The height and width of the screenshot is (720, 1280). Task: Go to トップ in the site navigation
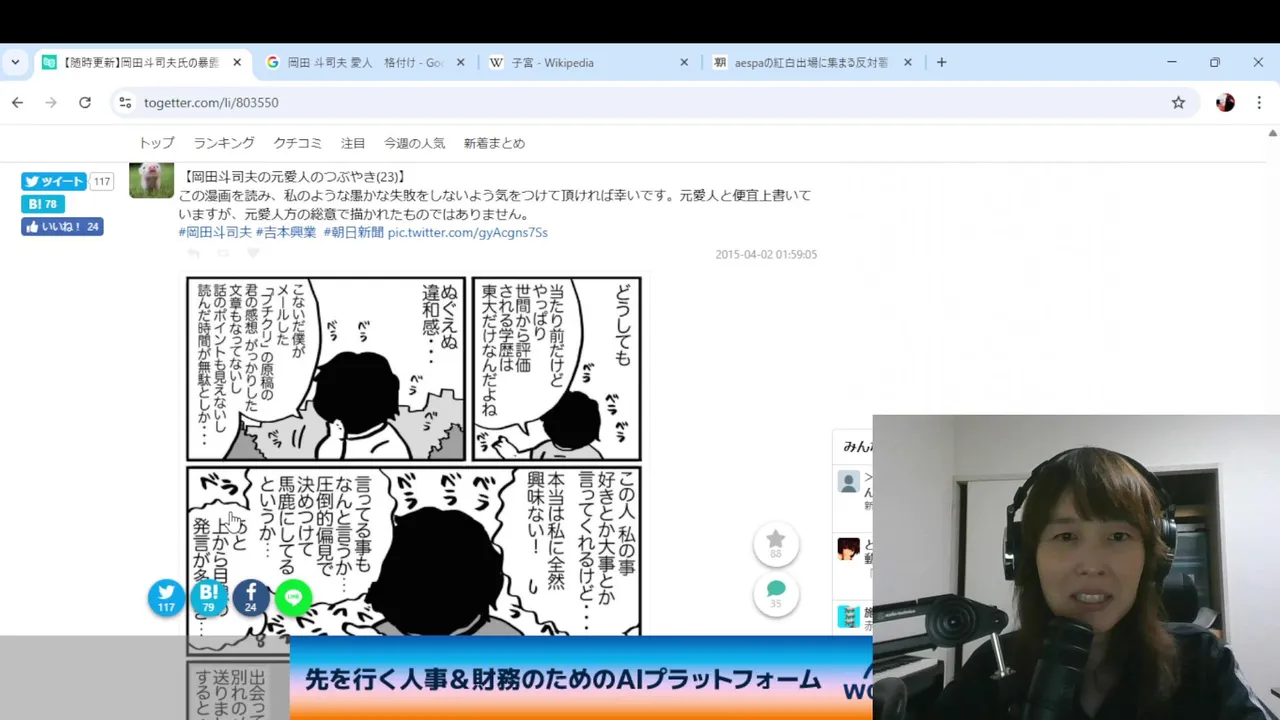click(x=156, y=143)
